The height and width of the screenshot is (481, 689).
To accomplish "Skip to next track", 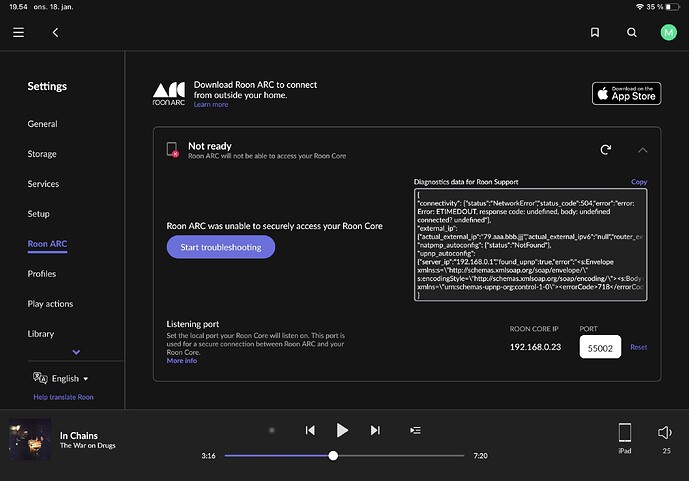I will (x=375, y=430).
